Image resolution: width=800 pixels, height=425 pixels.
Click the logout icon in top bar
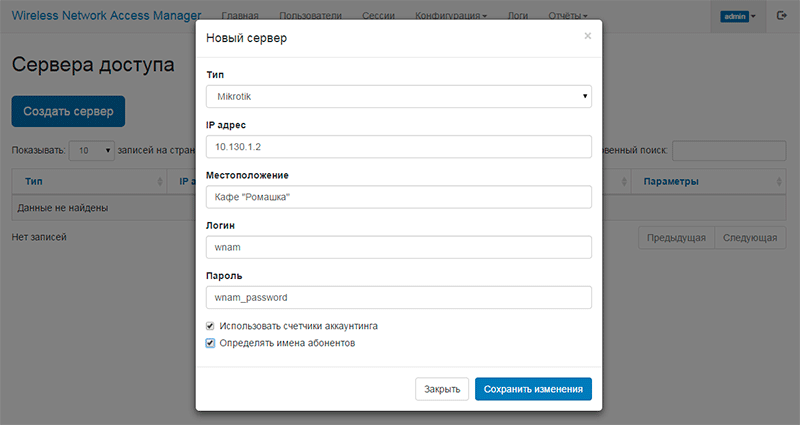pos(781,16)
